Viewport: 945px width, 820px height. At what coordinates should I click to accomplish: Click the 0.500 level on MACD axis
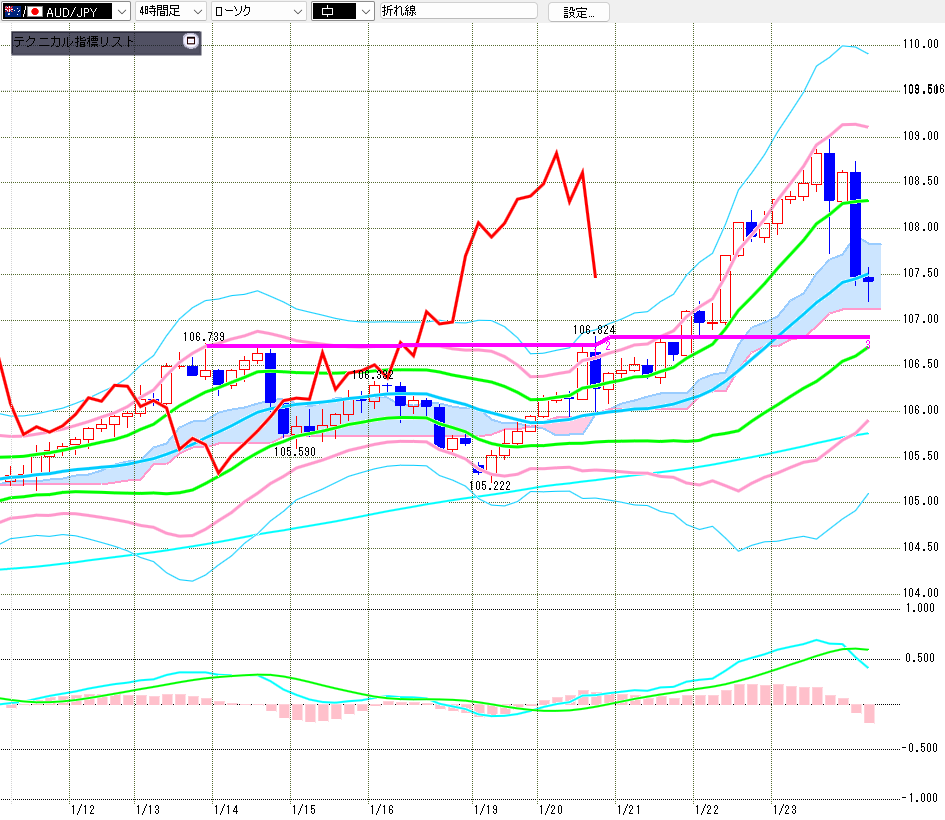click(x=920, y=658)
